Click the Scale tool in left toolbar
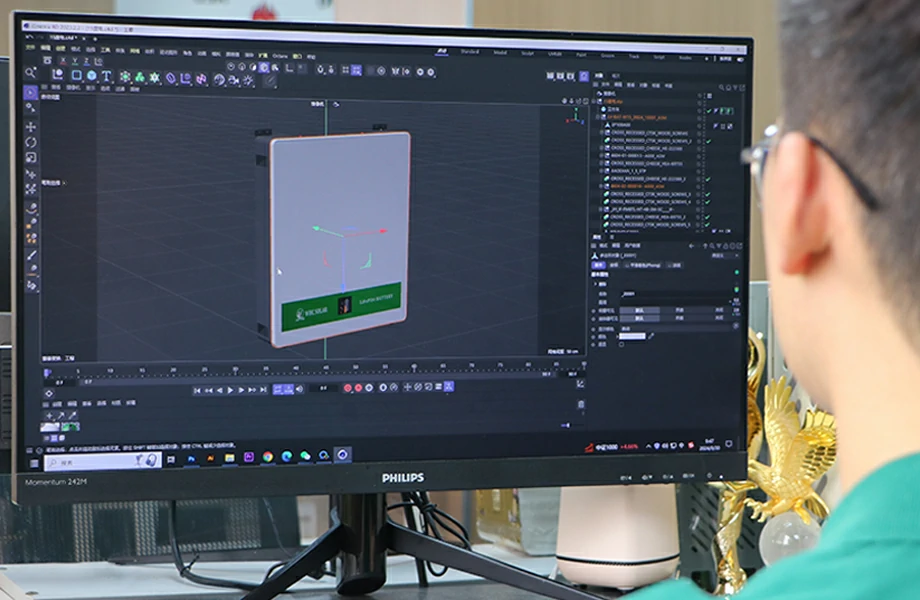Screen dimensions: 920x600 click(x=31, y=157)
